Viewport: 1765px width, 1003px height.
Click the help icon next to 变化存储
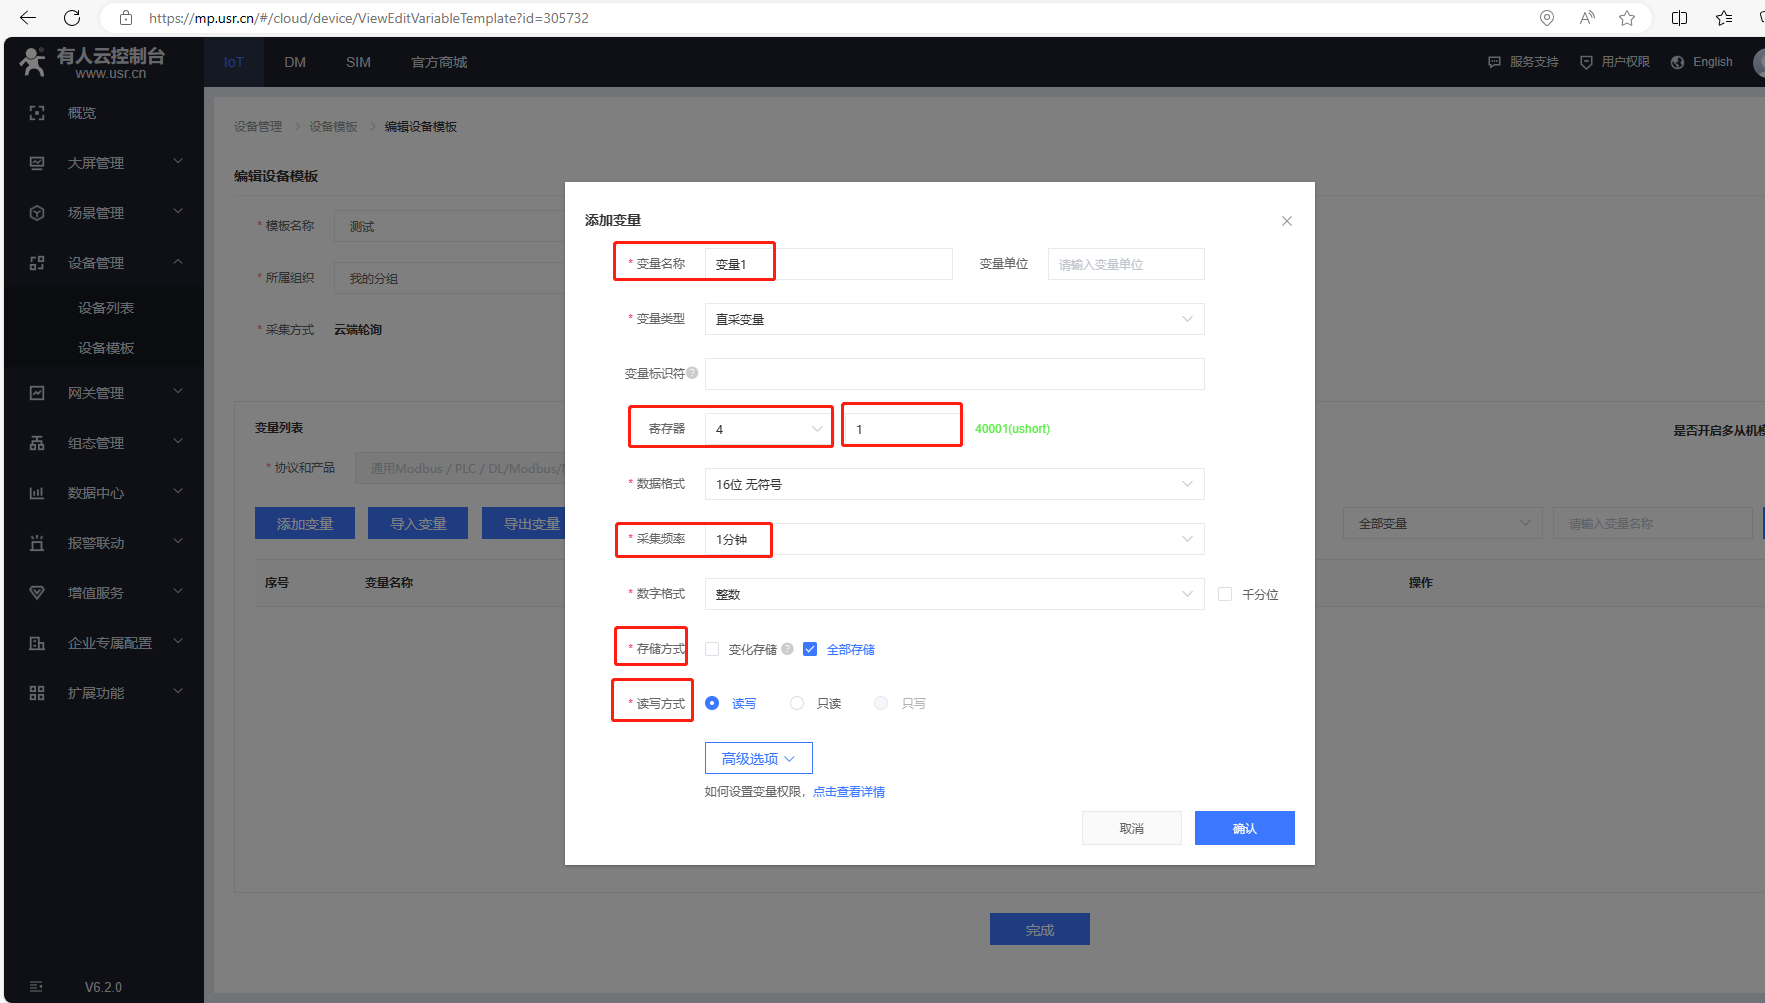point(787,649)
